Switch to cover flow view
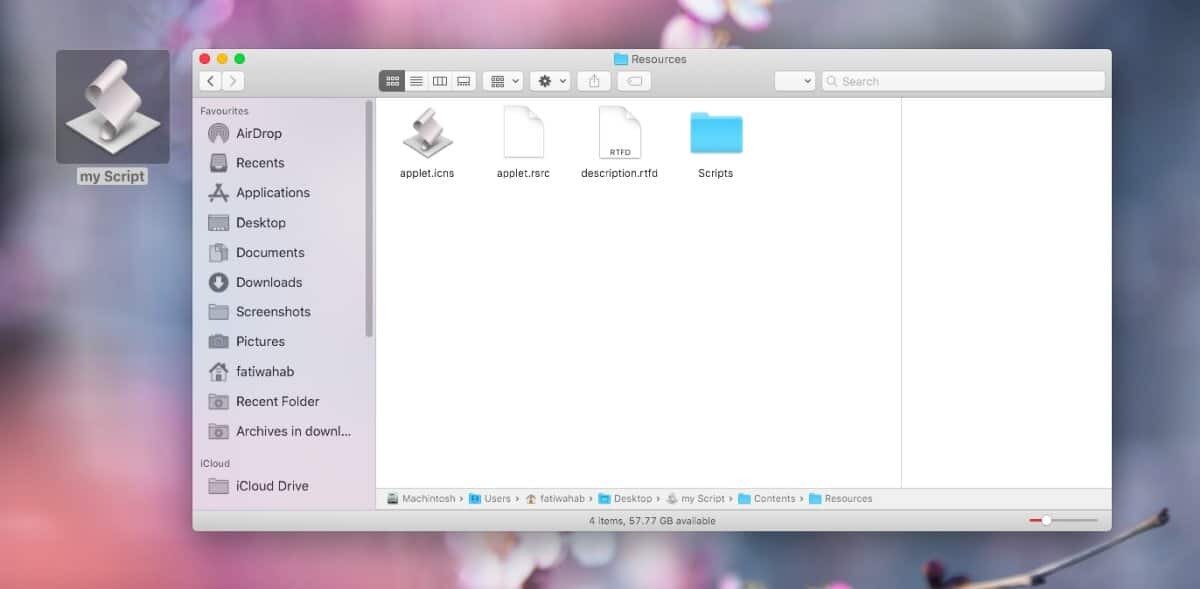The image size is (1200, 589). coord(462,81)
